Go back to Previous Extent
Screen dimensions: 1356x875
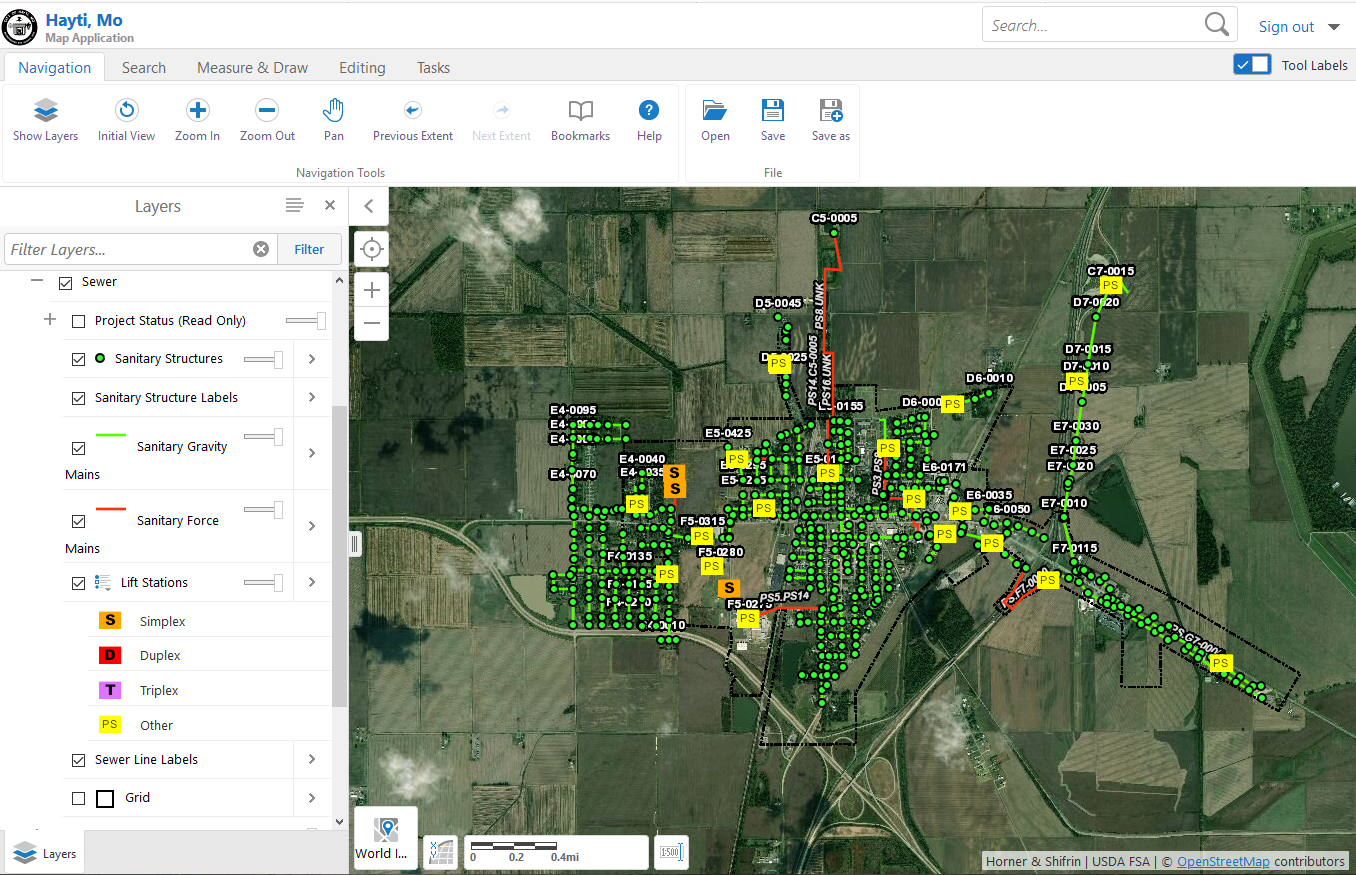pyautogui.click(x=412, y=111)
